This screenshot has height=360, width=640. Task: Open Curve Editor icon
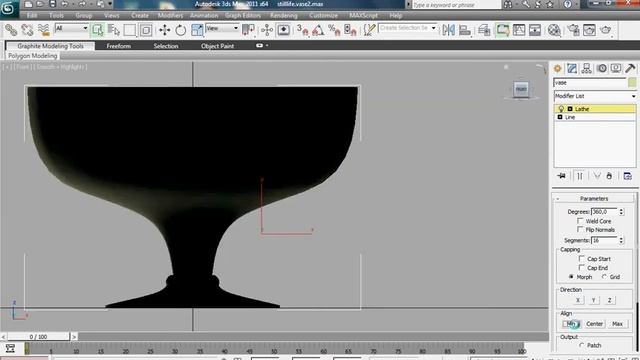[x=519, y=30]
